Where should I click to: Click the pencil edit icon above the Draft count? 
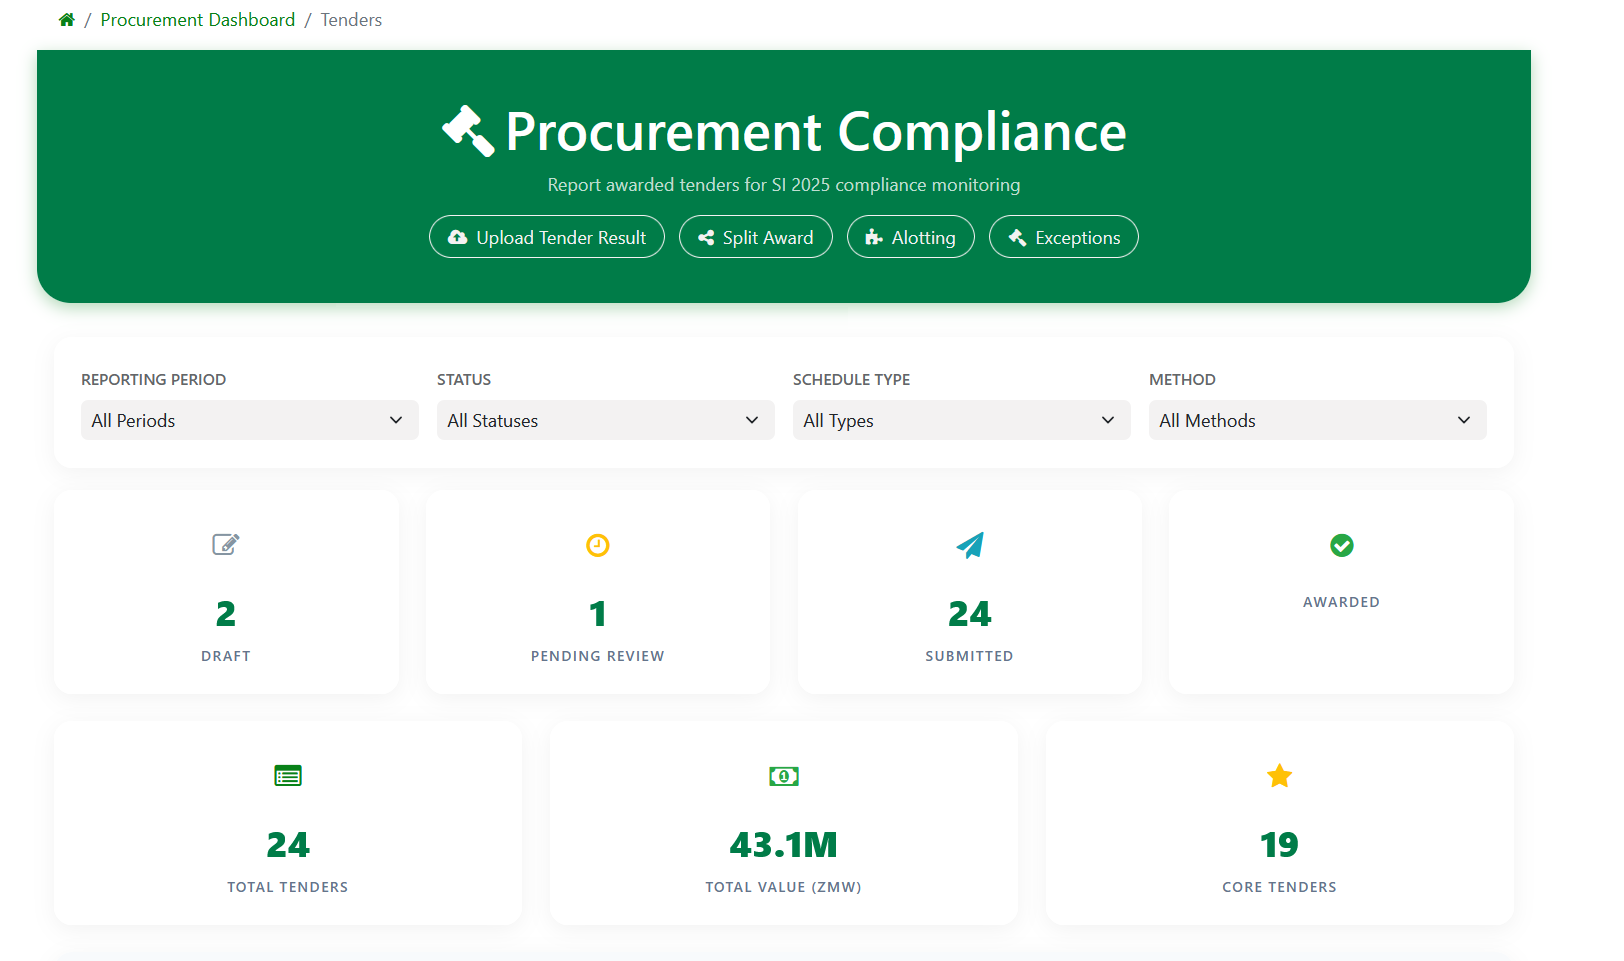[226, 545]
